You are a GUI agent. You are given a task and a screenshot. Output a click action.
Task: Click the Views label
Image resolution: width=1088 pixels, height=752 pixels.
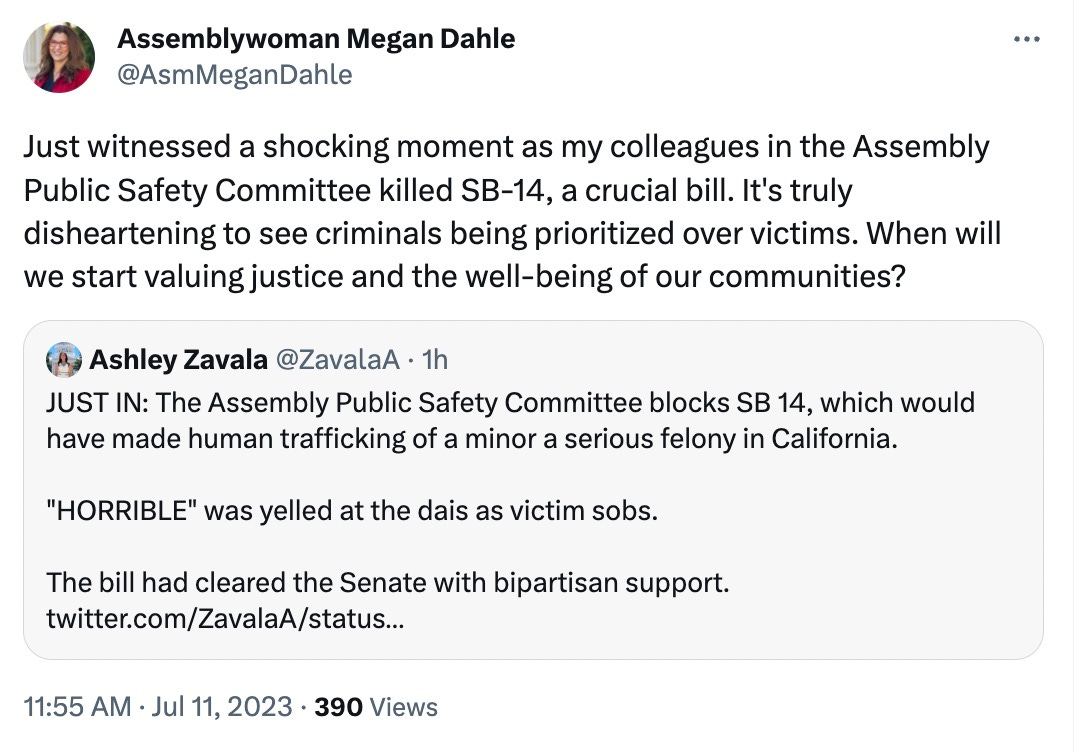(403, 707)
